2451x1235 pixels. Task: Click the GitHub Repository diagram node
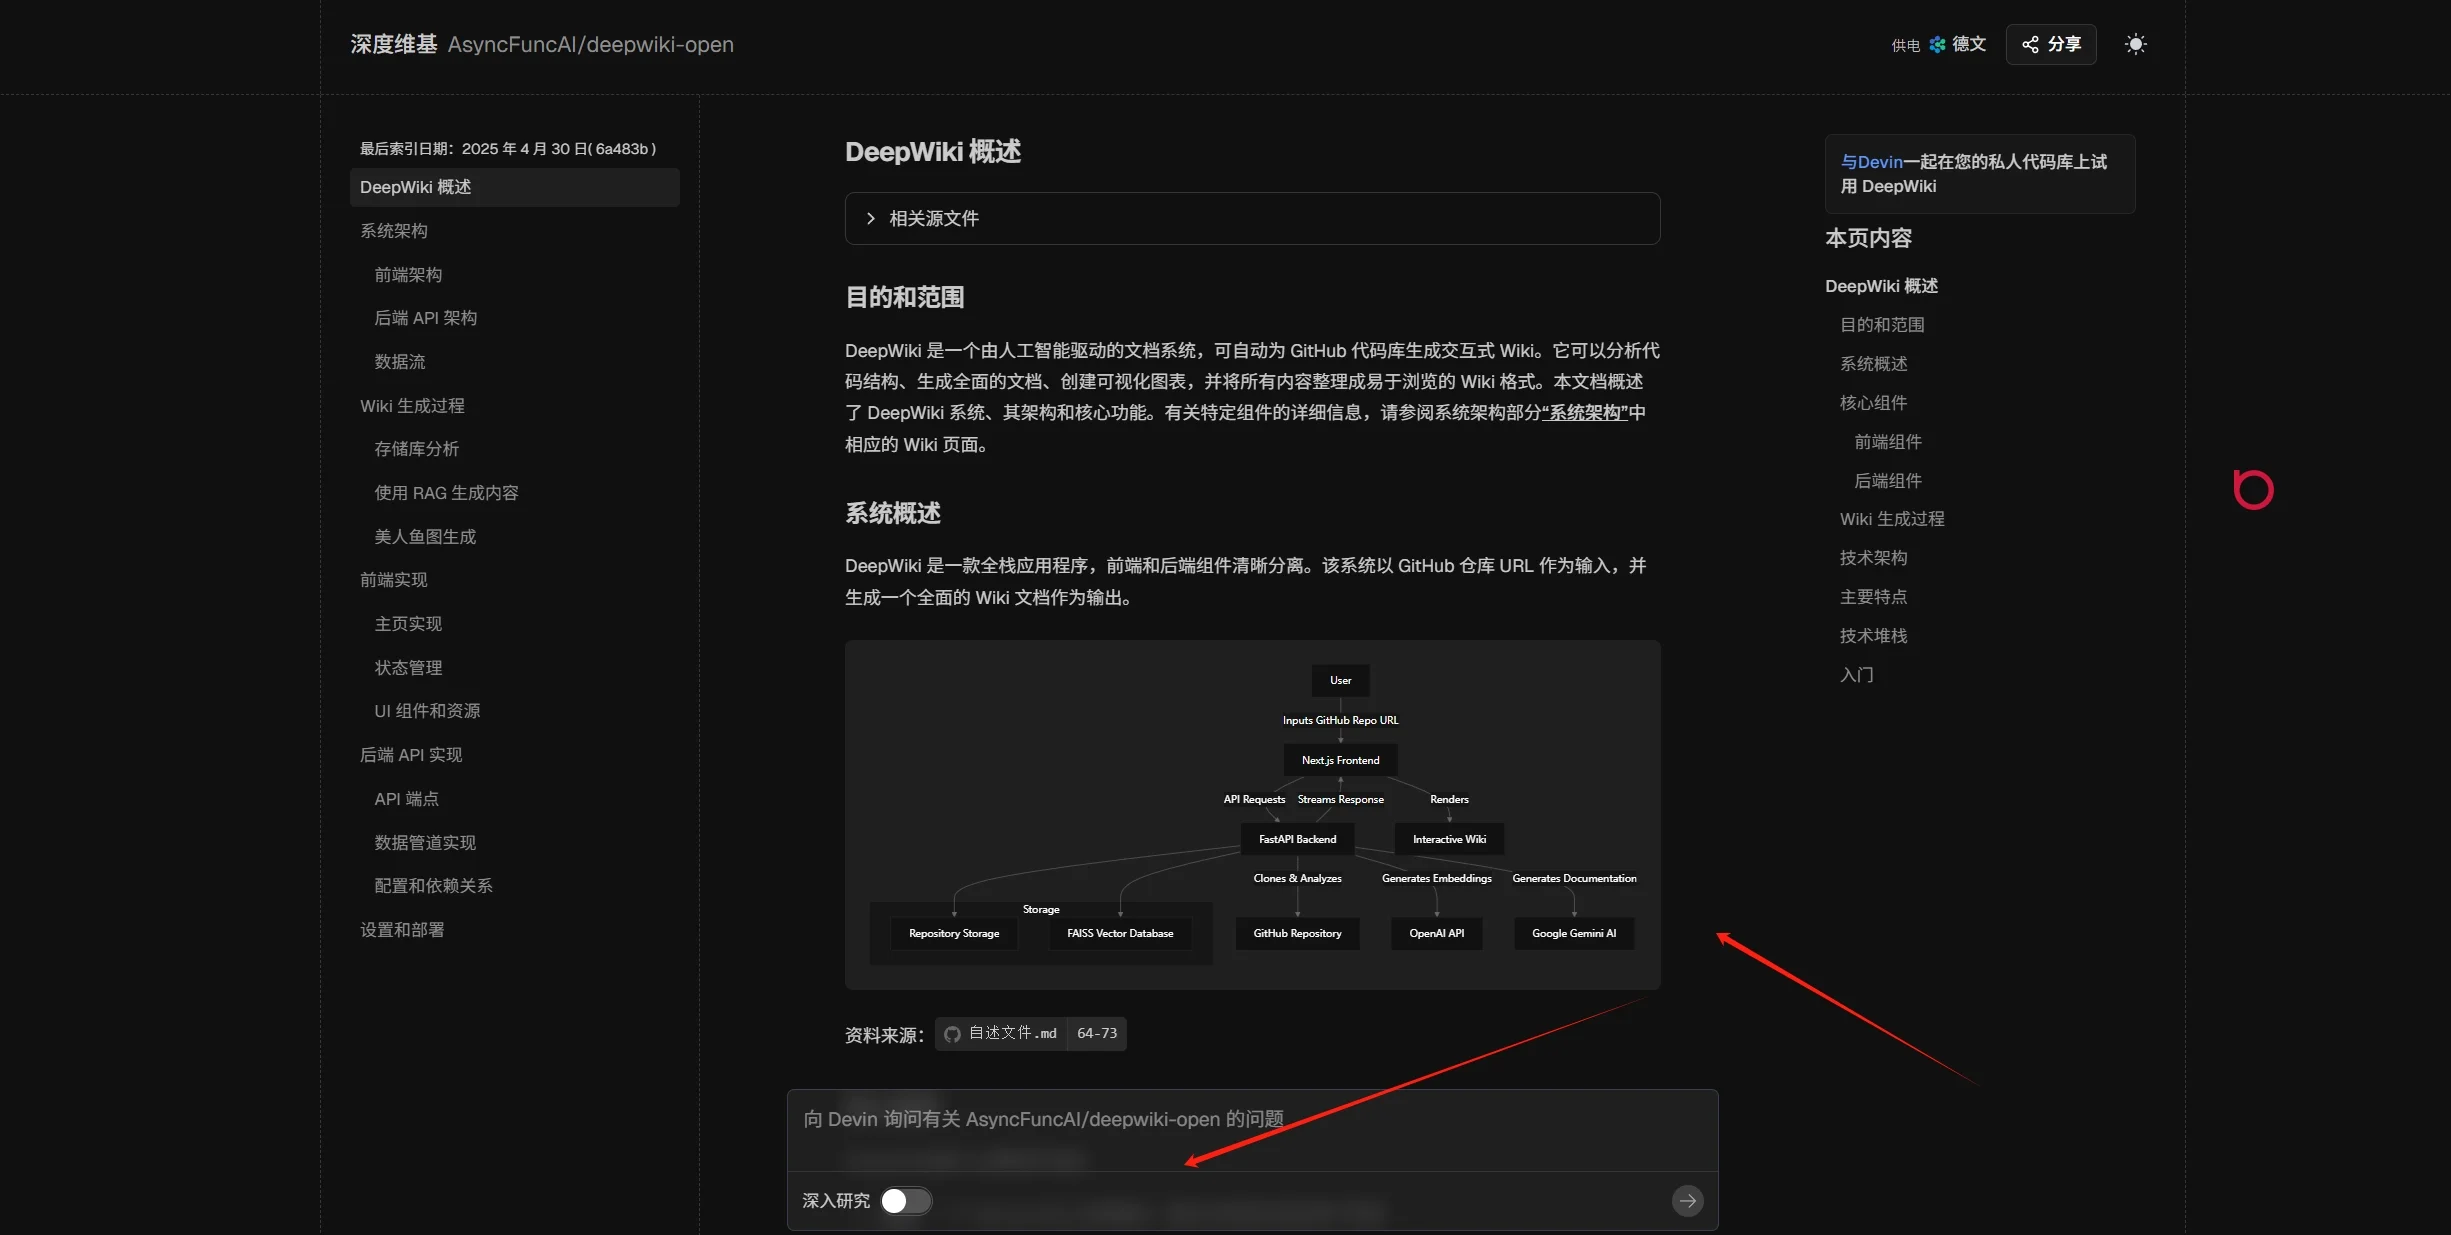[x=1297, y=933]
